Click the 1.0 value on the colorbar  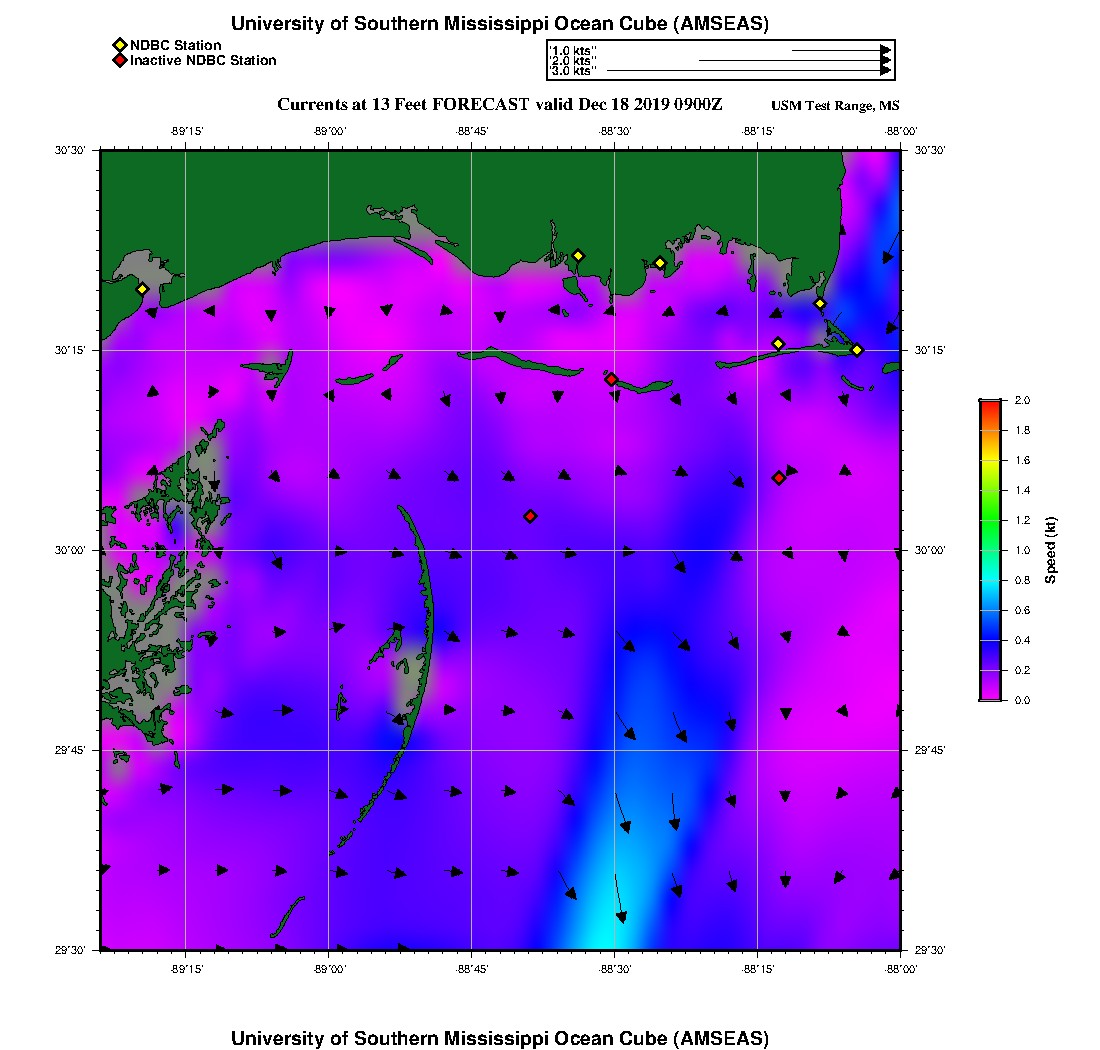click(1022, 551)
